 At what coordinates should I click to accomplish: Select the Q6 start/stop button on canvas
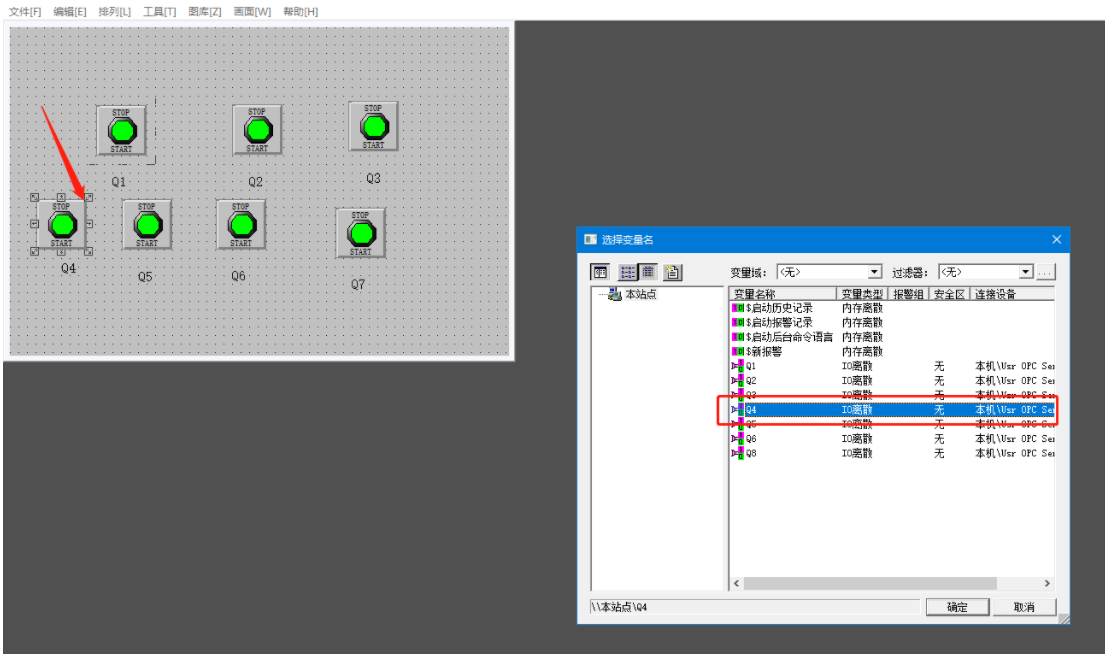tap(241, 225)
